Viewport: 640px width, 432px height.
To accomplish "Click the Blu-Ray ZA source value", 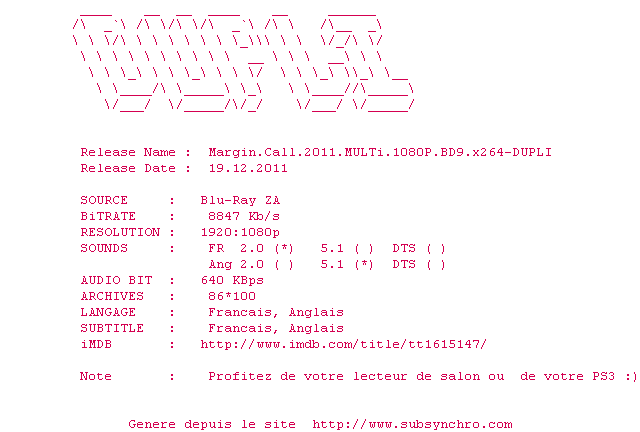I will pos(240,200).
